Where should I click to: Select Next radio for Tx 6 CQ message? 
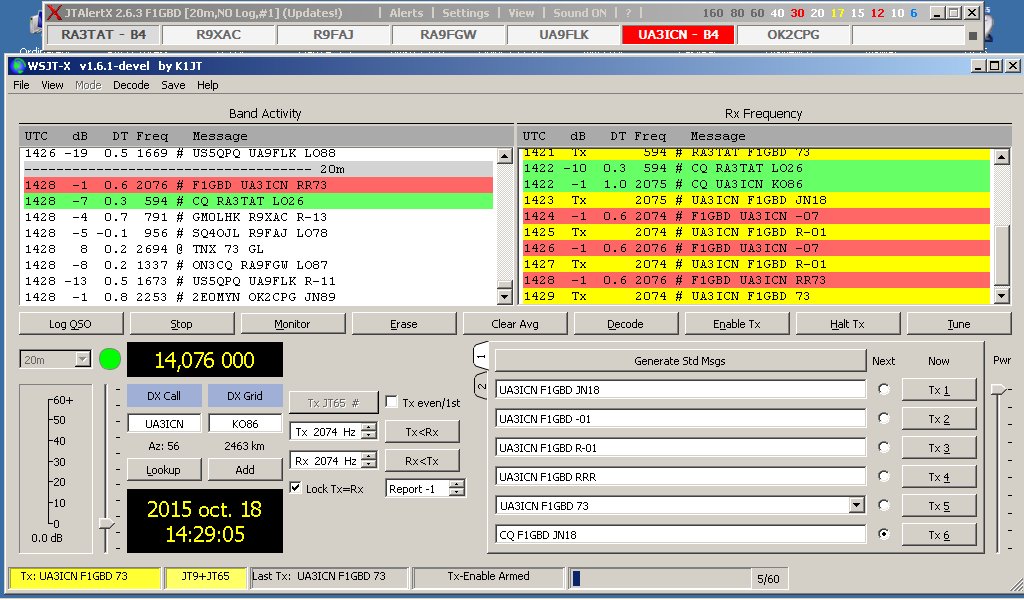(x=884, y=533)
